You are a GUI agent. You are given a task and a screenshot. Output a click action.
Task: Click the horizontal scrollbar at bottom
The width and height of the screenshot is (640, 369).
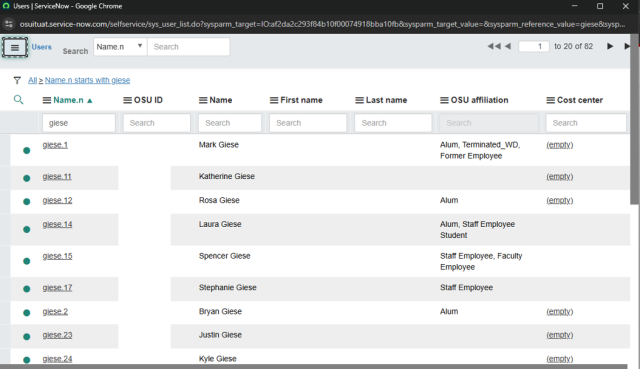[313, 367]
